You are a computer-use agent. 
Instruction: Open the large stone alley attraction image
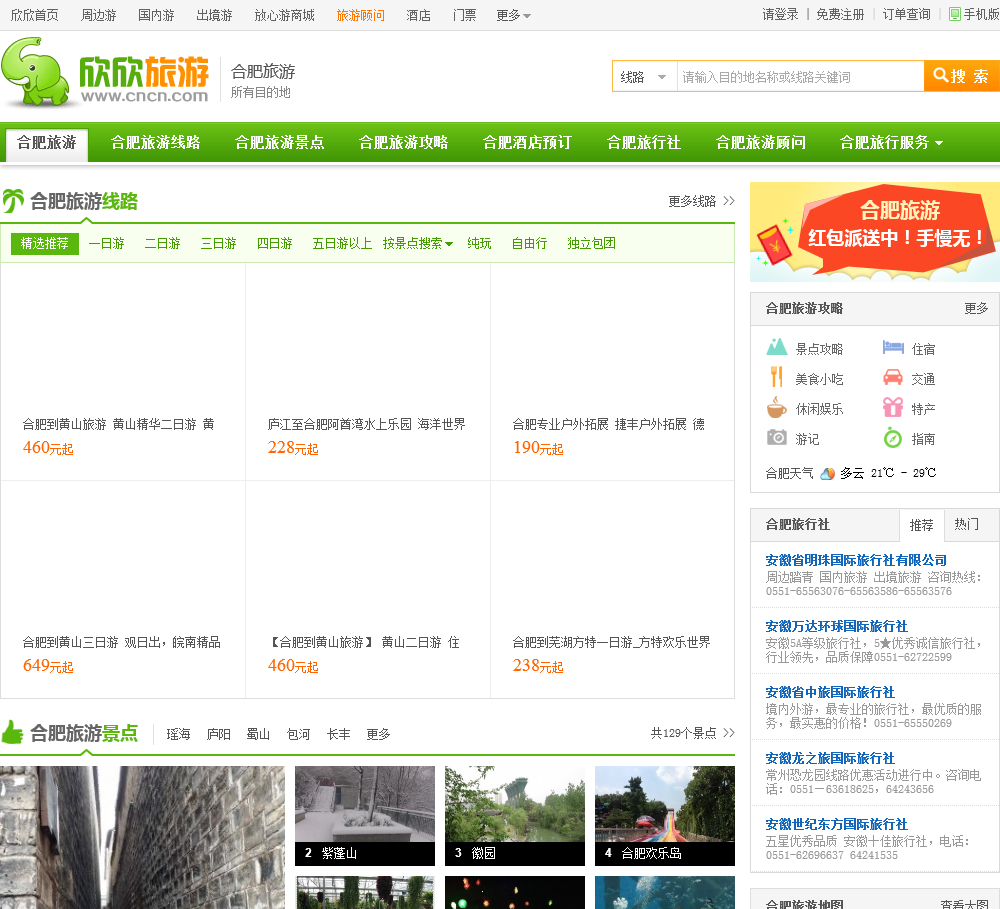pyautogui.click(x=142, y=838)
